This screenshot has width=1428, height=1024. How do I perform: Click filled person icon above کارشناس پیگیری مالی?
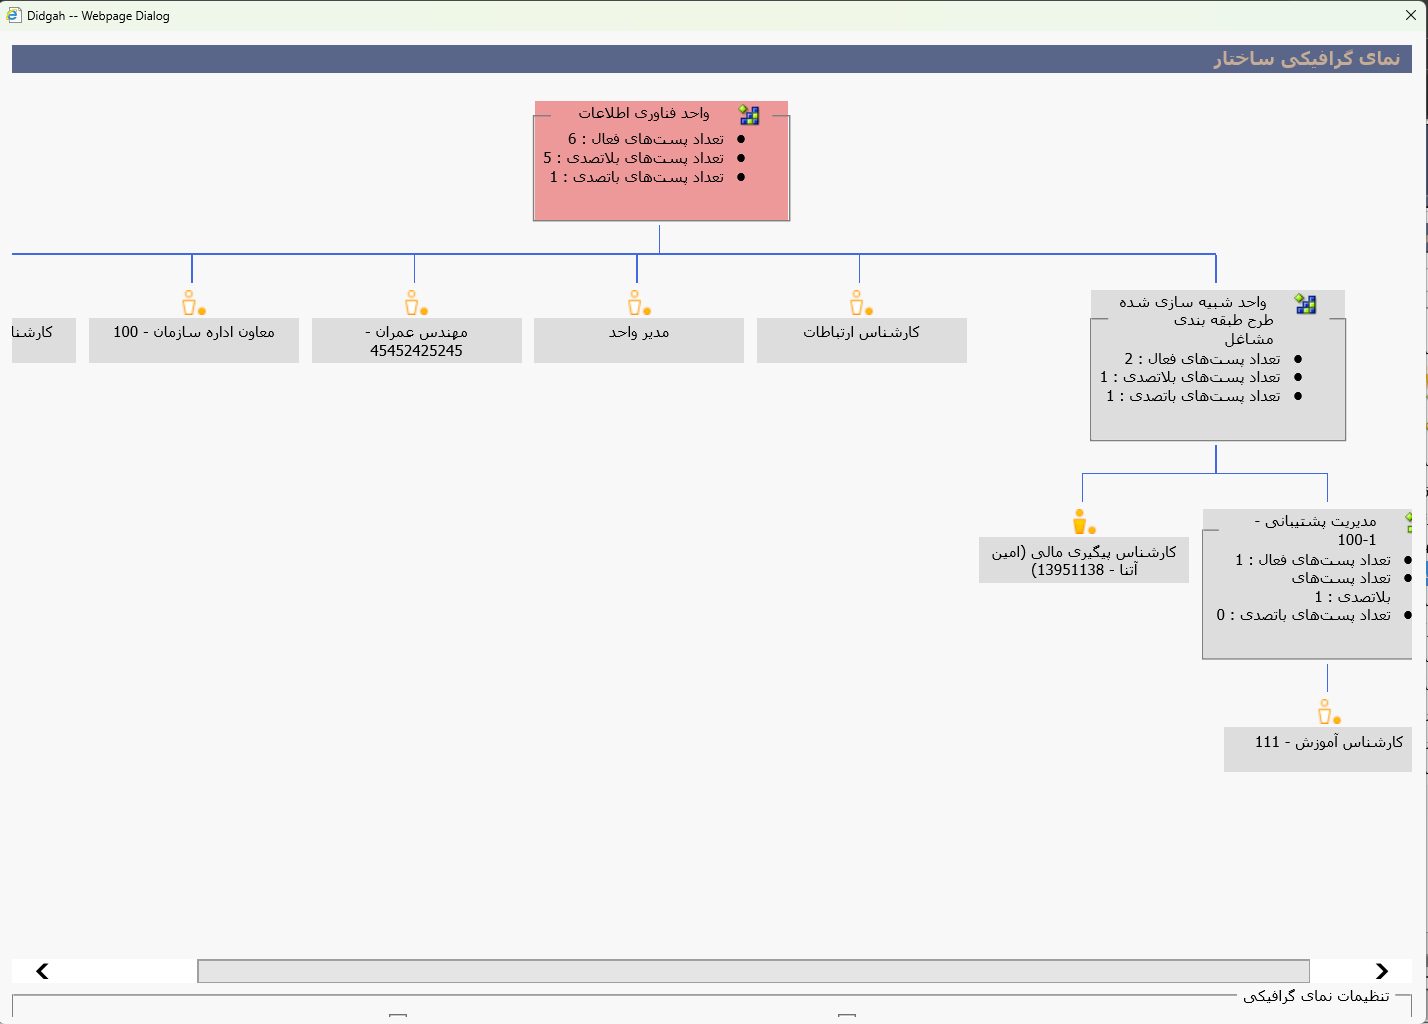point(1081,522)
